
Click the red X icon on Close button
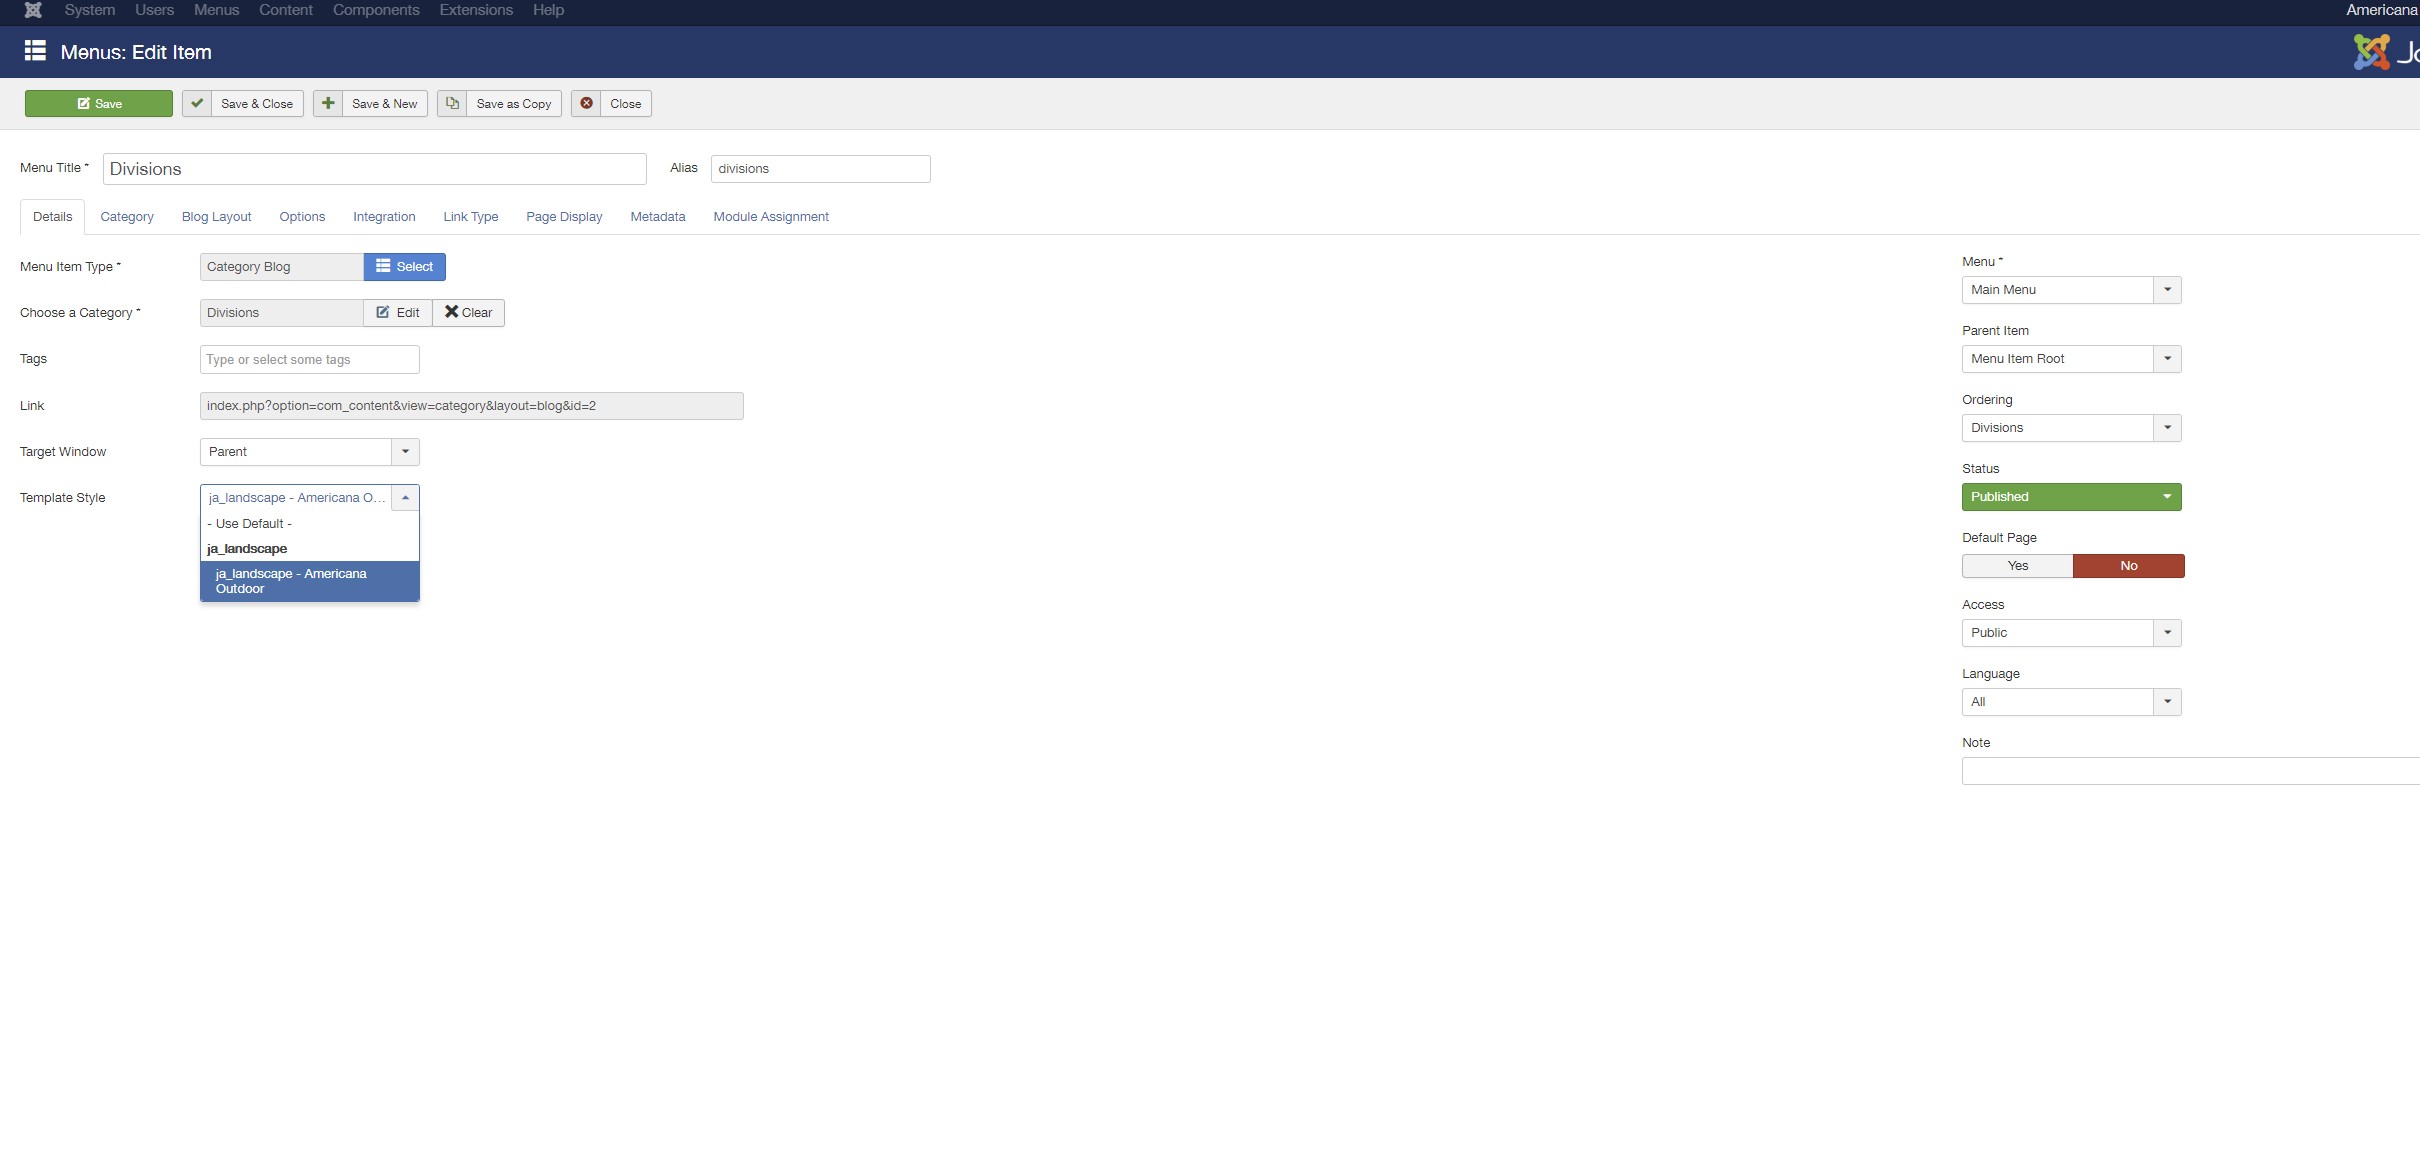click(587, 103)
